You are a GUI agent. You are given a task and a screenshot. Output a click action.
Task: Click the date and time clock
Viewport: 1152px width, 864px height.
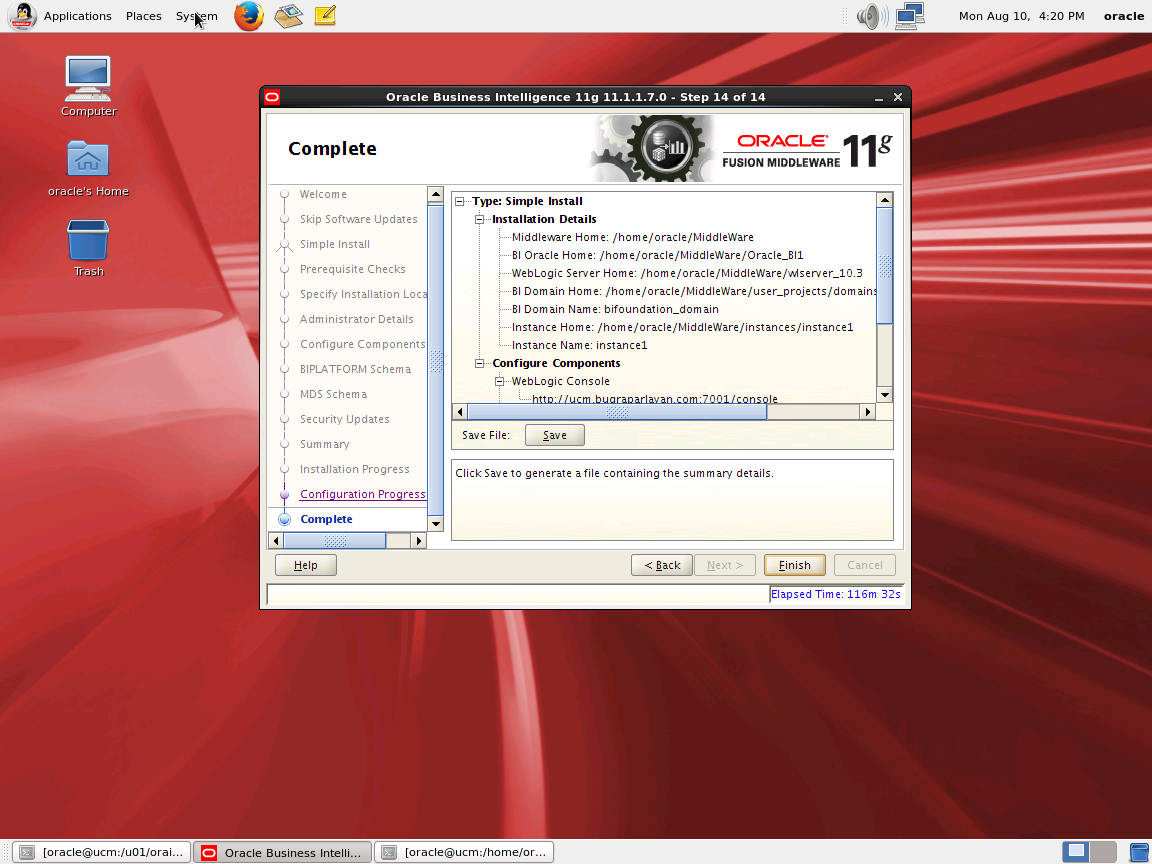(x=1021, y=15)
